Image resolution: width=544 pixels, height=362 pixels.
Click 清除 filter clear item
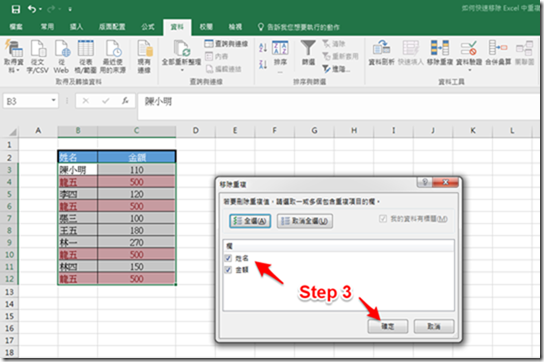334,44
